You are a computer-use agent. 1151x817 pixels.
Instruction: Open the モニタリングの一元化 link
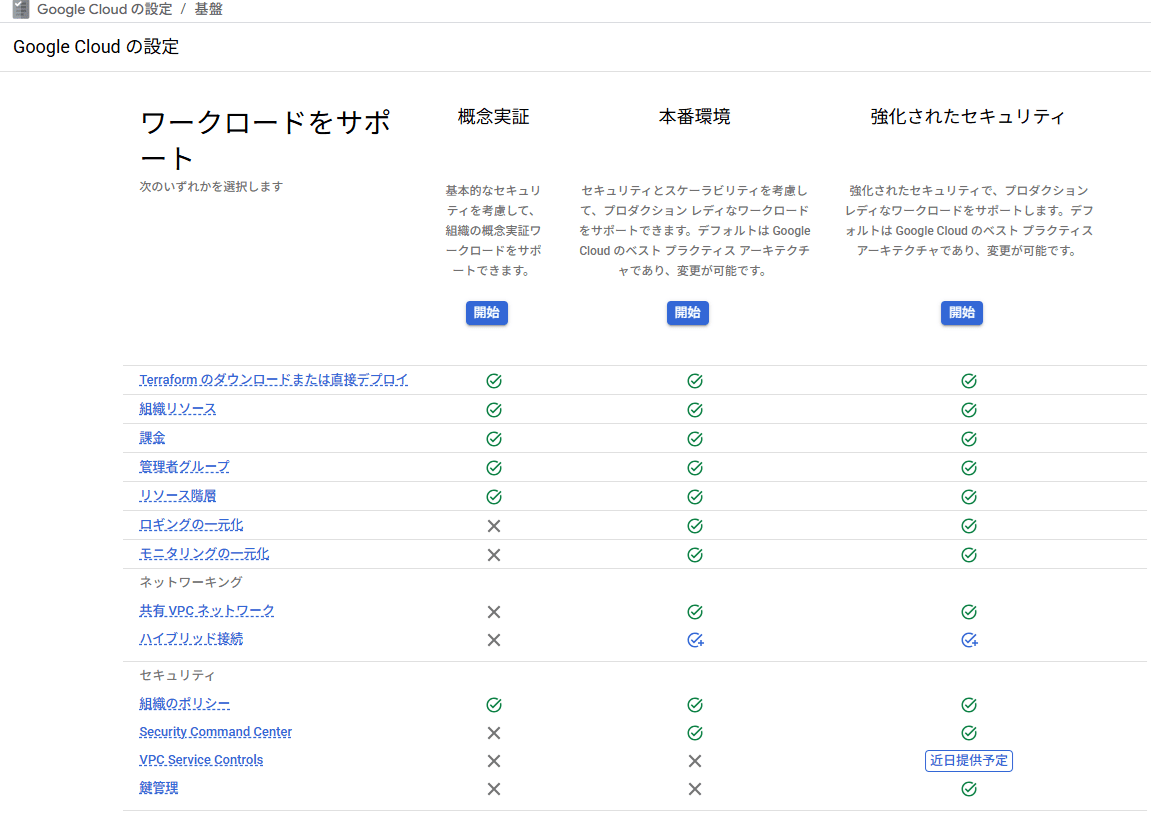[204, 554]
